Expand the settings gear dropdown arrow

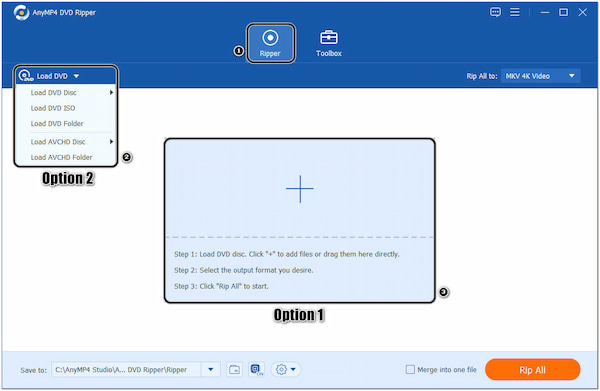[x=293, y=370]
